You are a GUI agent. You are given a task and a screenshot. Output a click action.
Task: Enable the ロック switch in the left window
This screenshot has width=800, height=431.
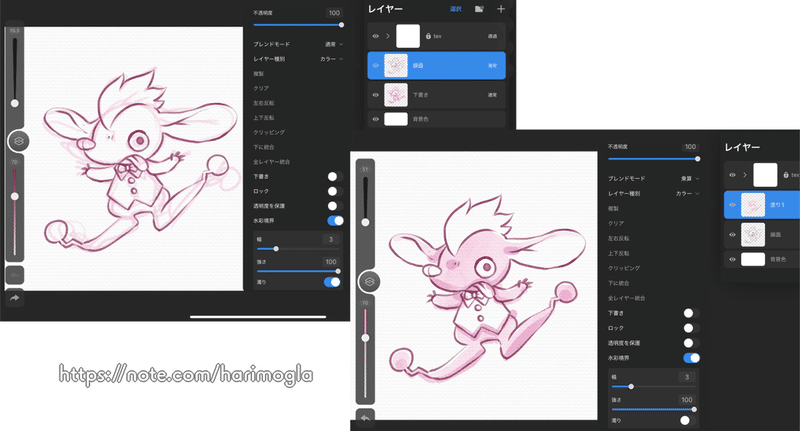pyautogui.click(x=335, y=191)
